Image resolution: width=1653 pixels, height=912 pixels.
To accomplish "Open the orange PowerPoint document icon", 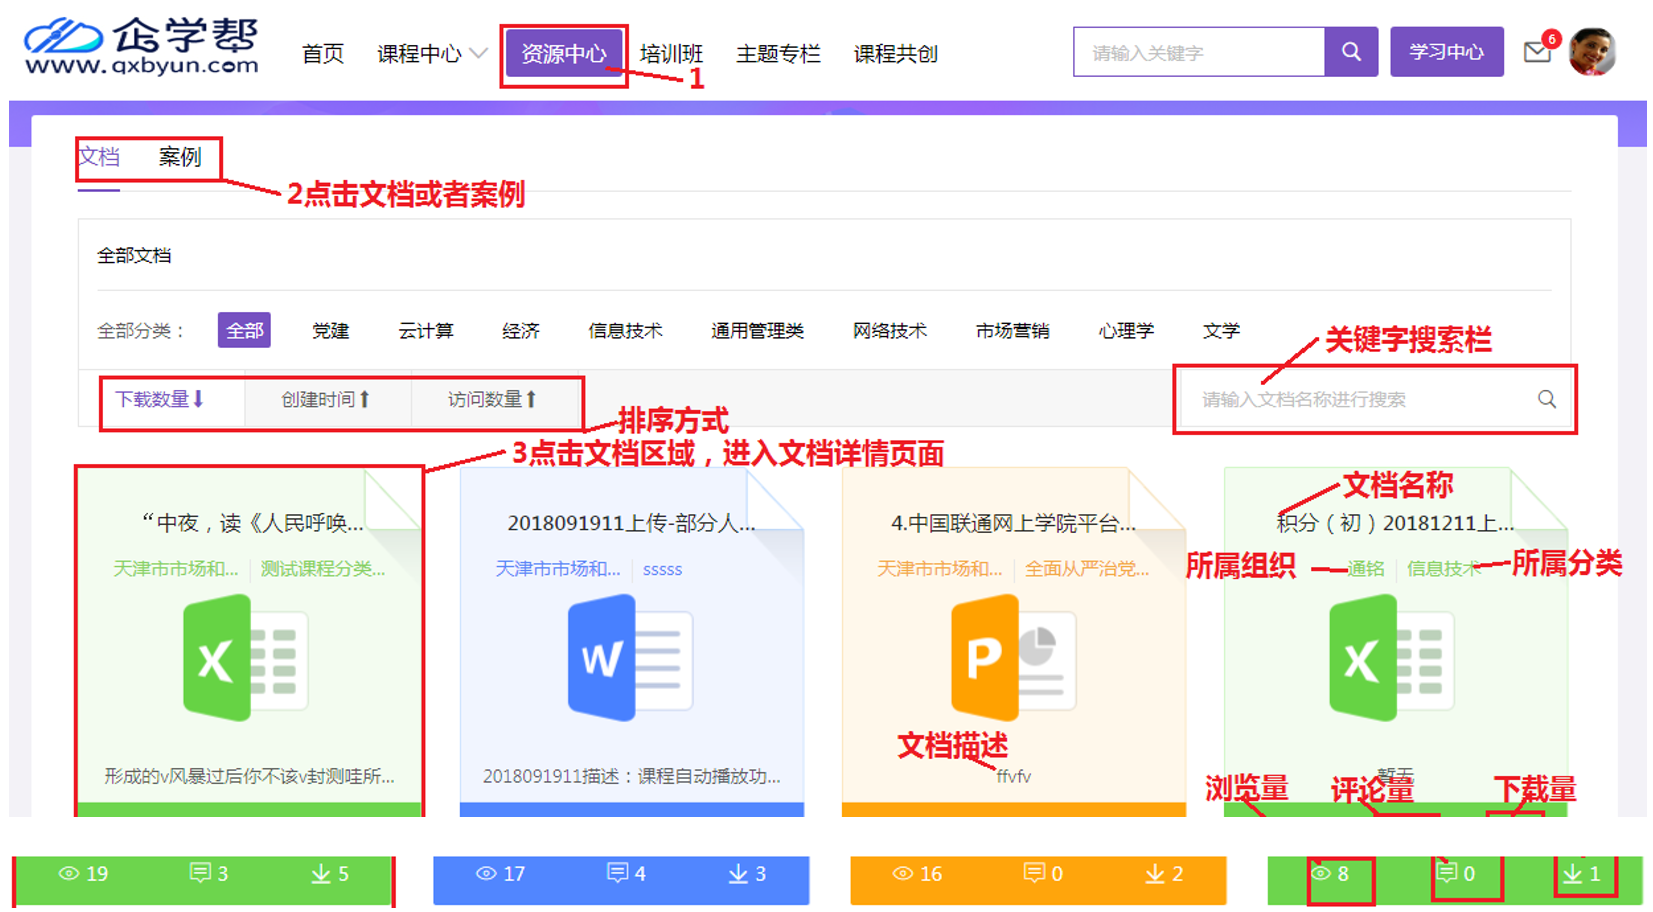I will (x=1013, y=657).
